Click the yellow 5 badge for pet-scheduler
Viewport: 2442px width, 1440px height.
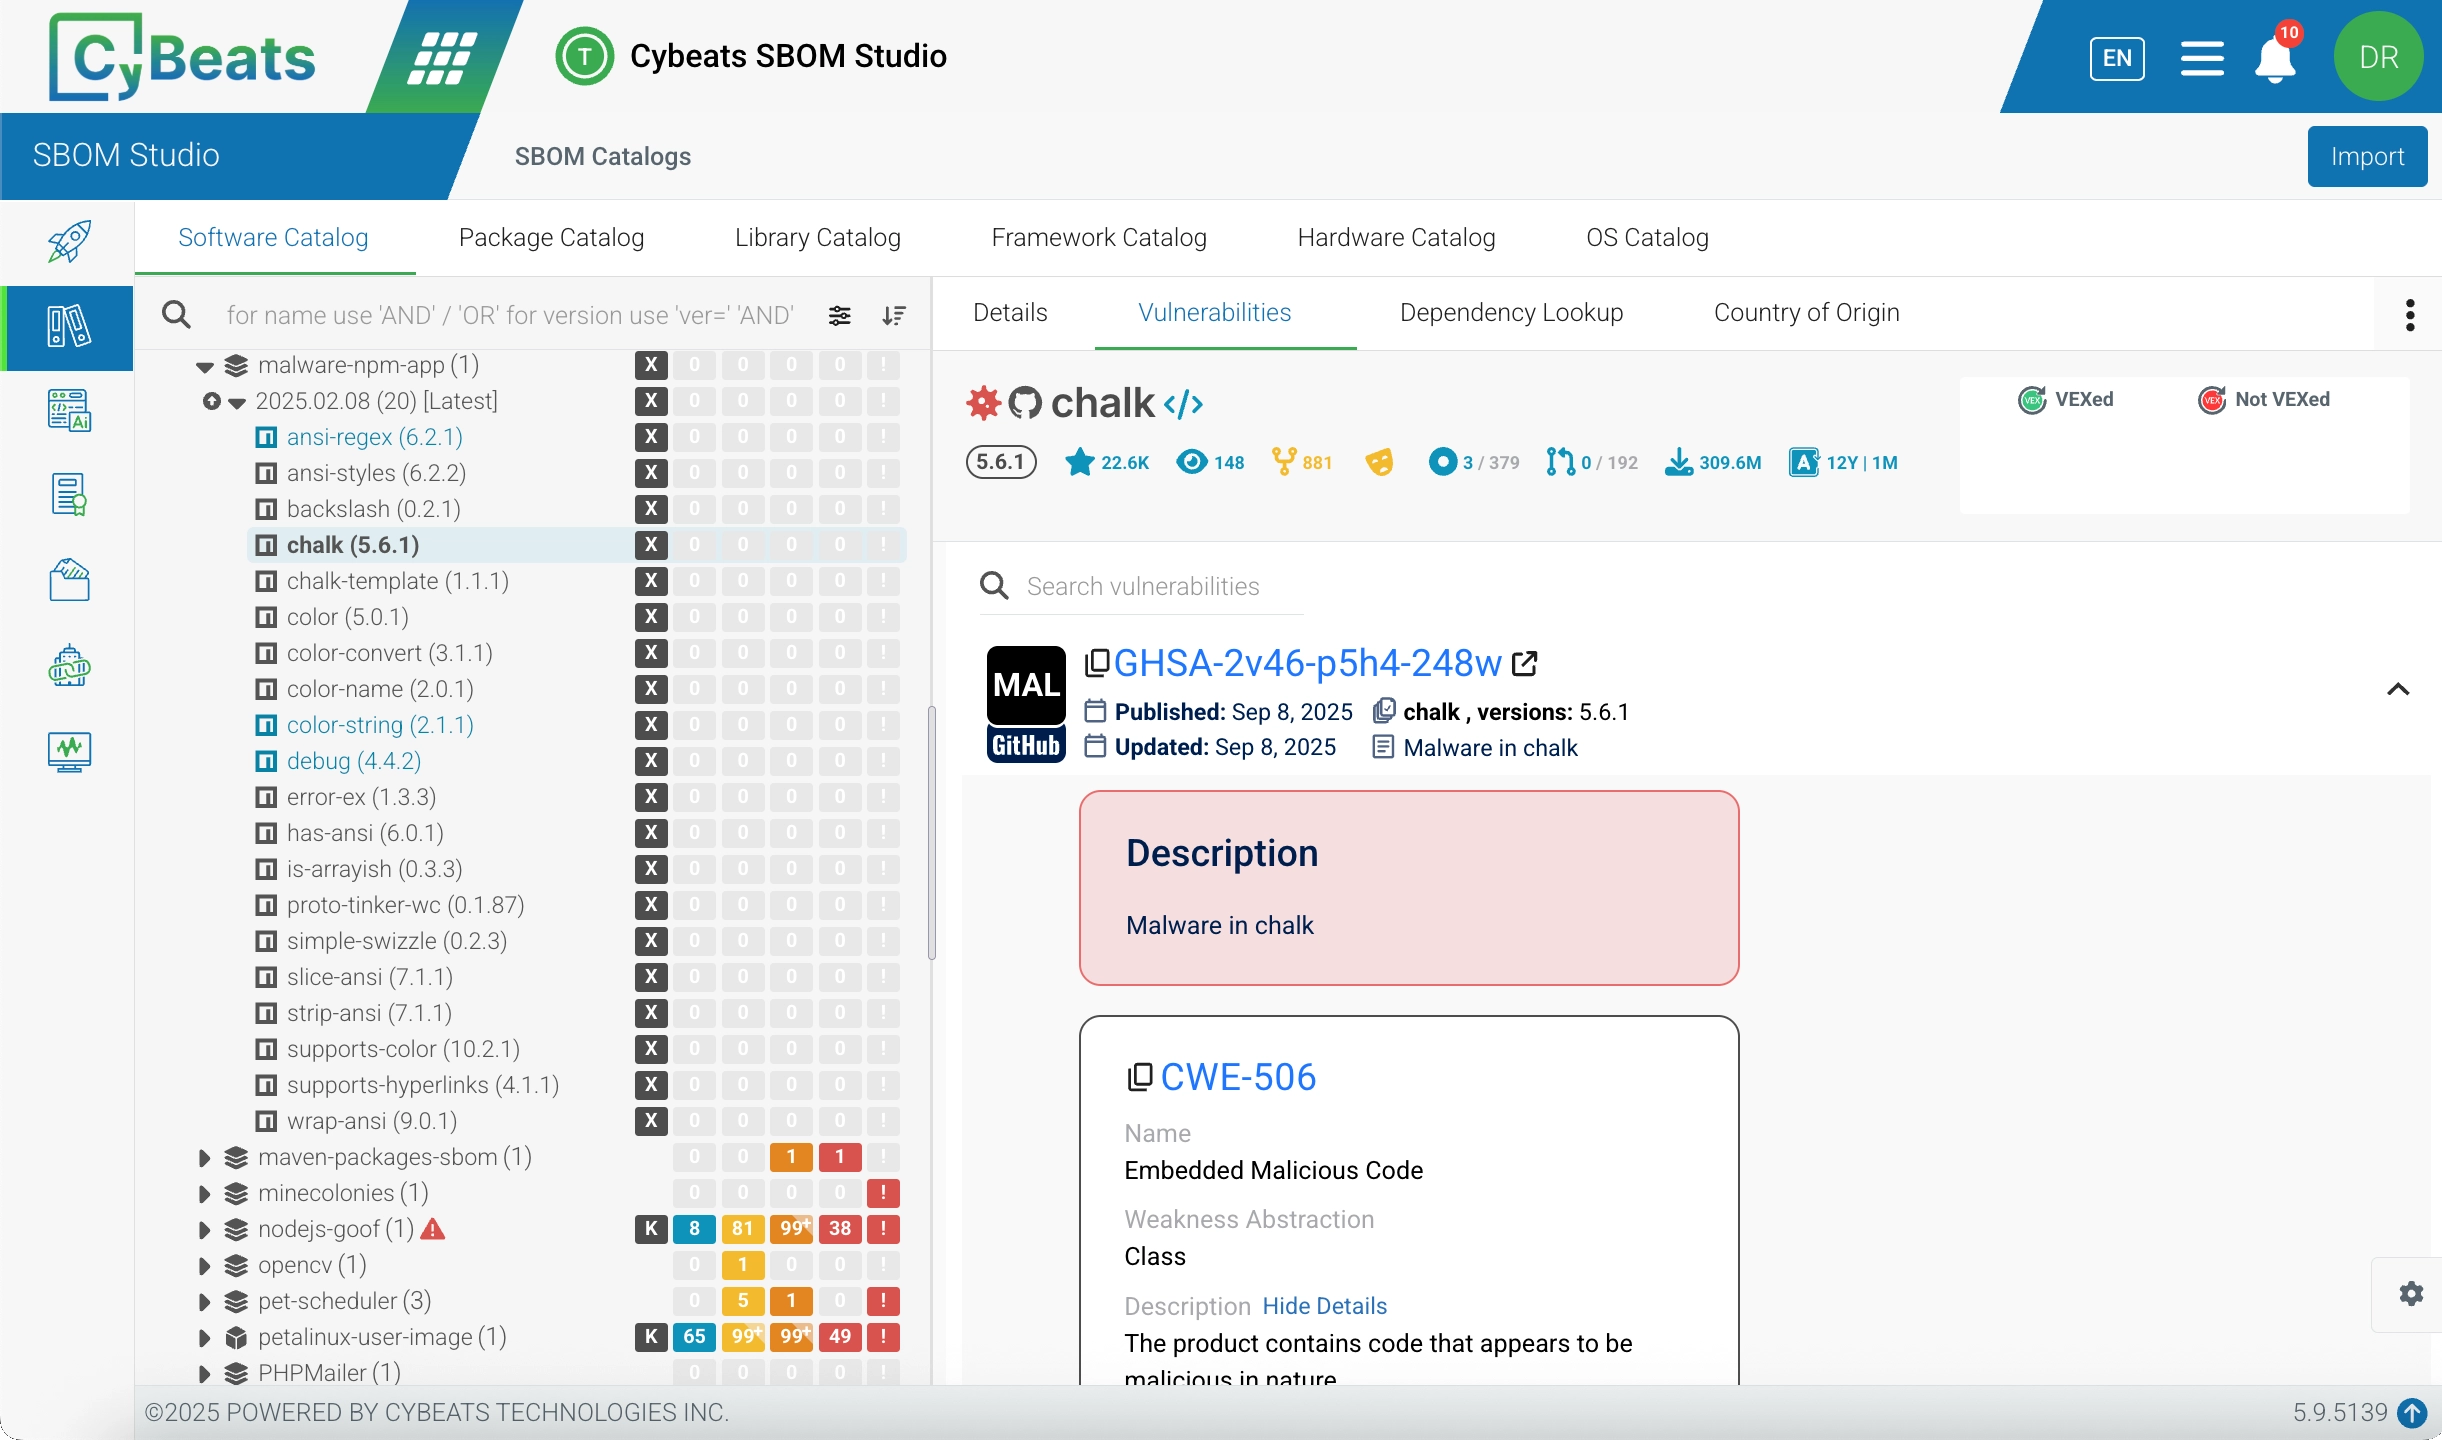coord(743,1301)
